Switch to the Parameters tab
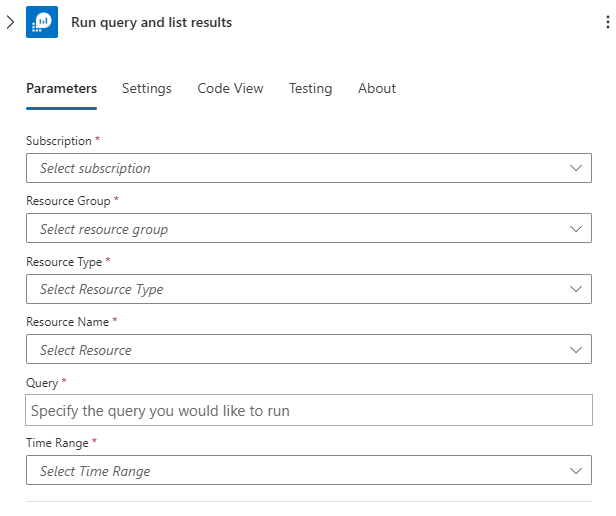 [61, 88]
